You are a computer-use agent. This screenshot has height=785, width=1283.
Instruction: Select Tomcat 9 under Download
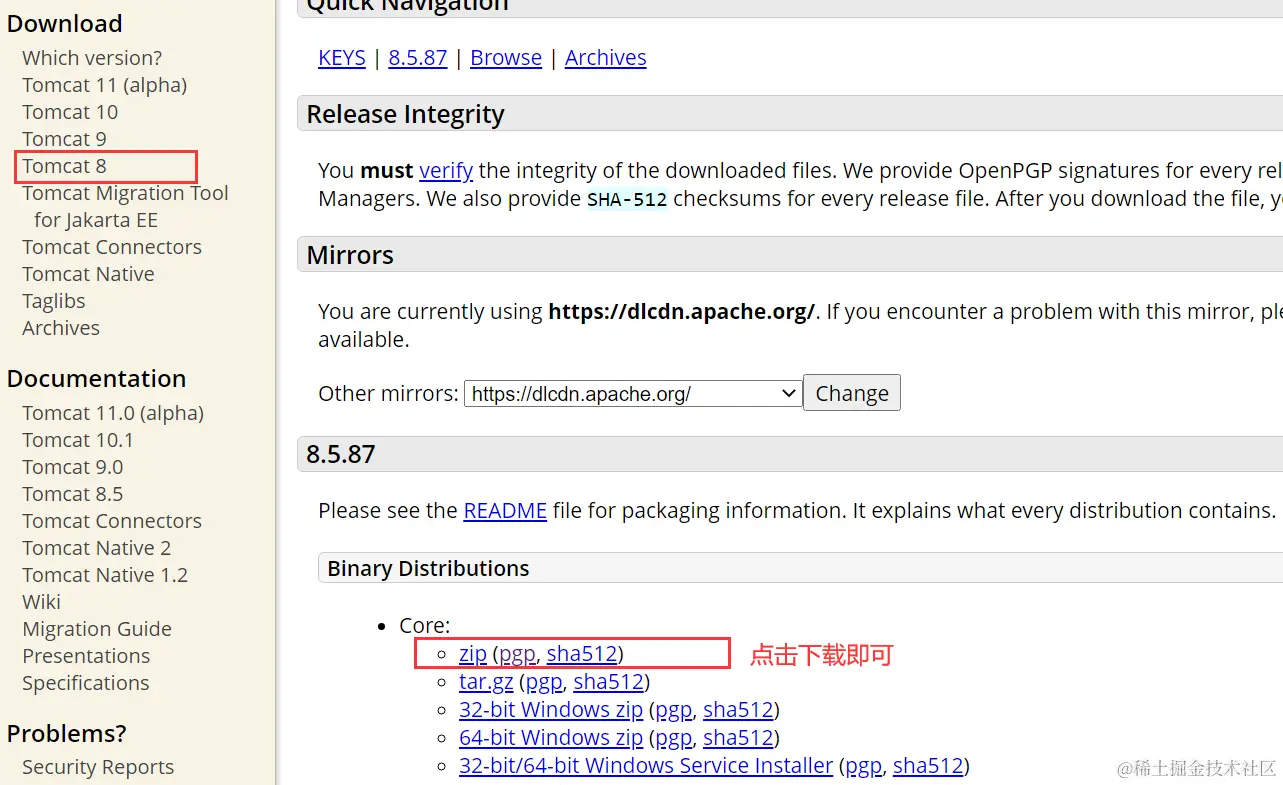64,139
